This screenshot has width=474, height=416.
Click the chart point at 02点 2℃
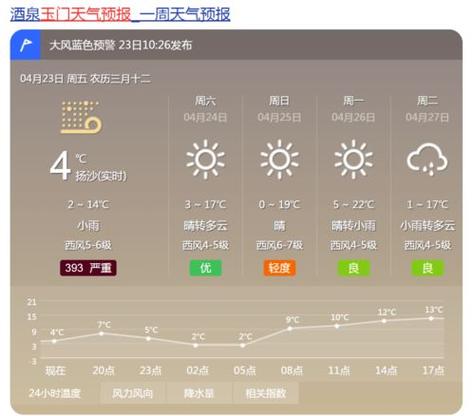pyautogui.click(x=196, y=345)
